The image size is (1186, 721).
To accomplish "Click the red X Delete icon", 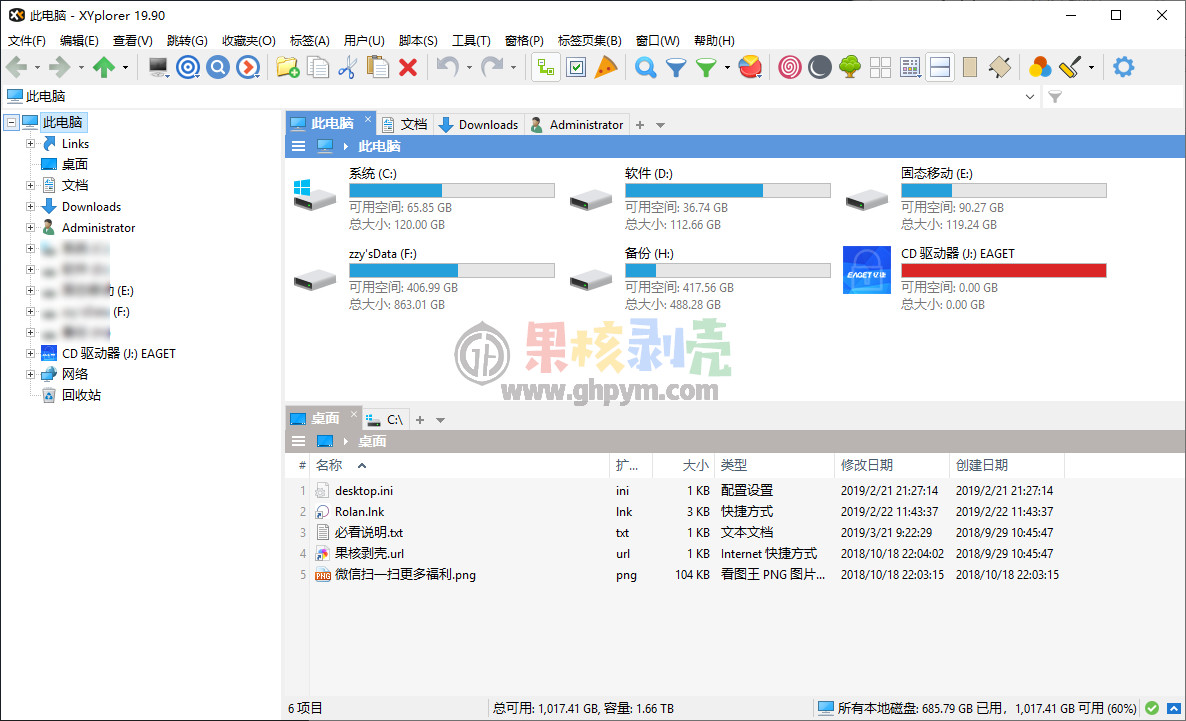I will tap(408, 67).
